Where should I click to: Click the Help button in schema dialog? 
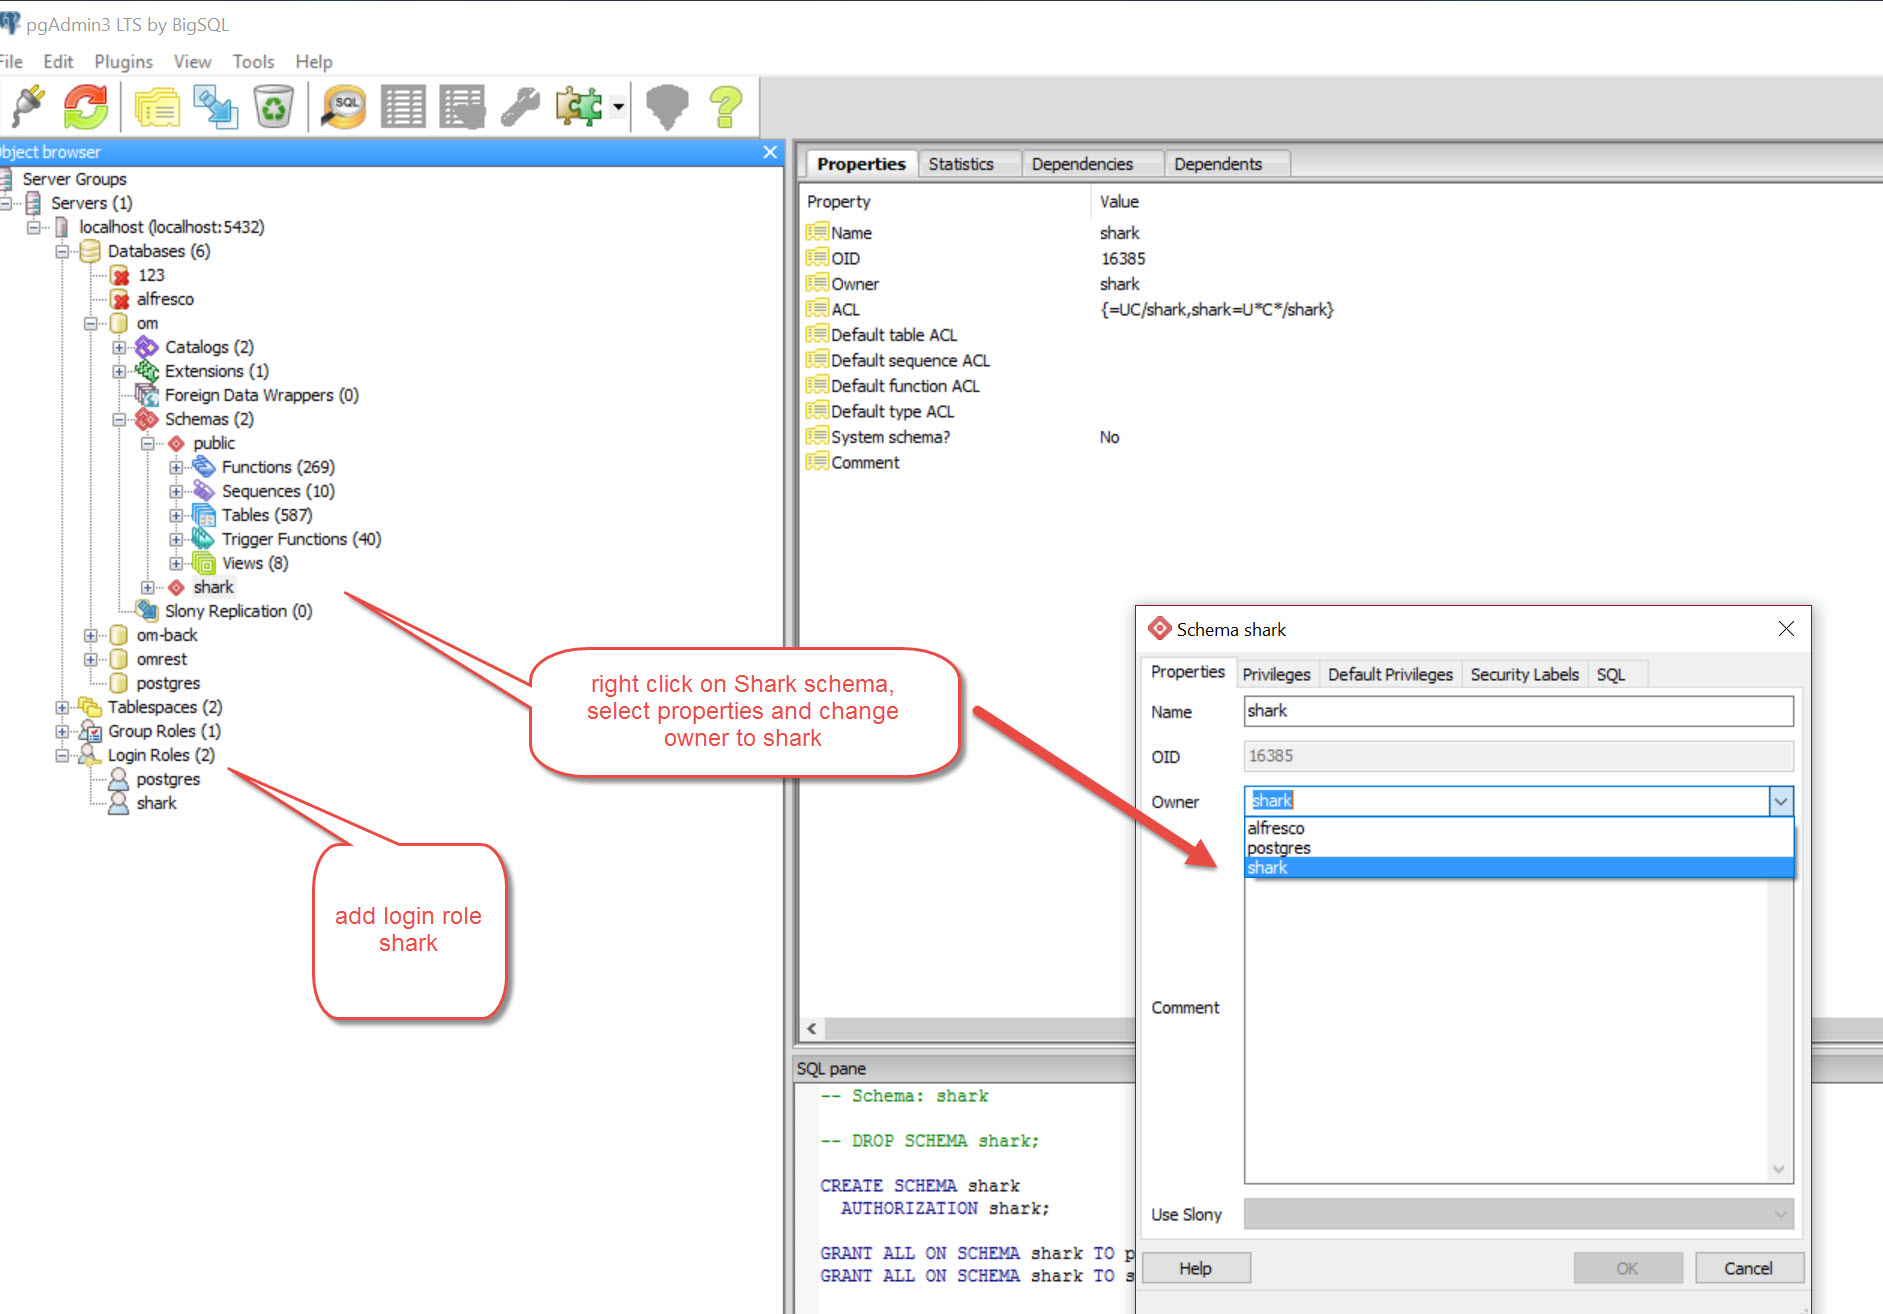pyautogui.click(x=1195, y=1268)
